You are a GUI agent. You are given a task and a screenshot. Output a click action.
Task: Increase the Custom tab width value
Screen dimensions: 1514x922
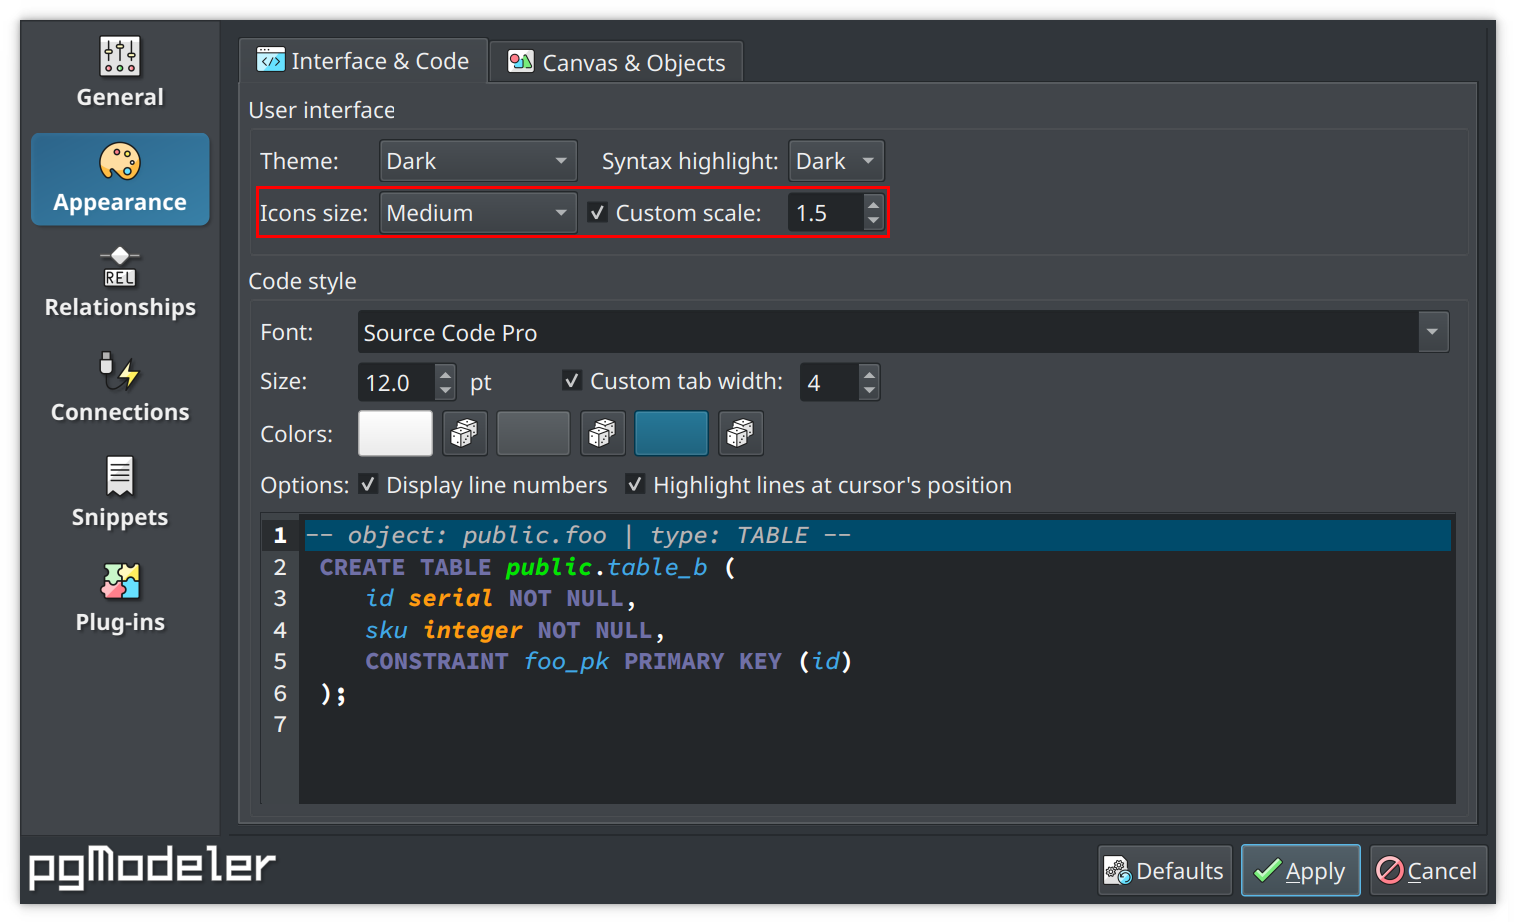(x=869, y=373)
